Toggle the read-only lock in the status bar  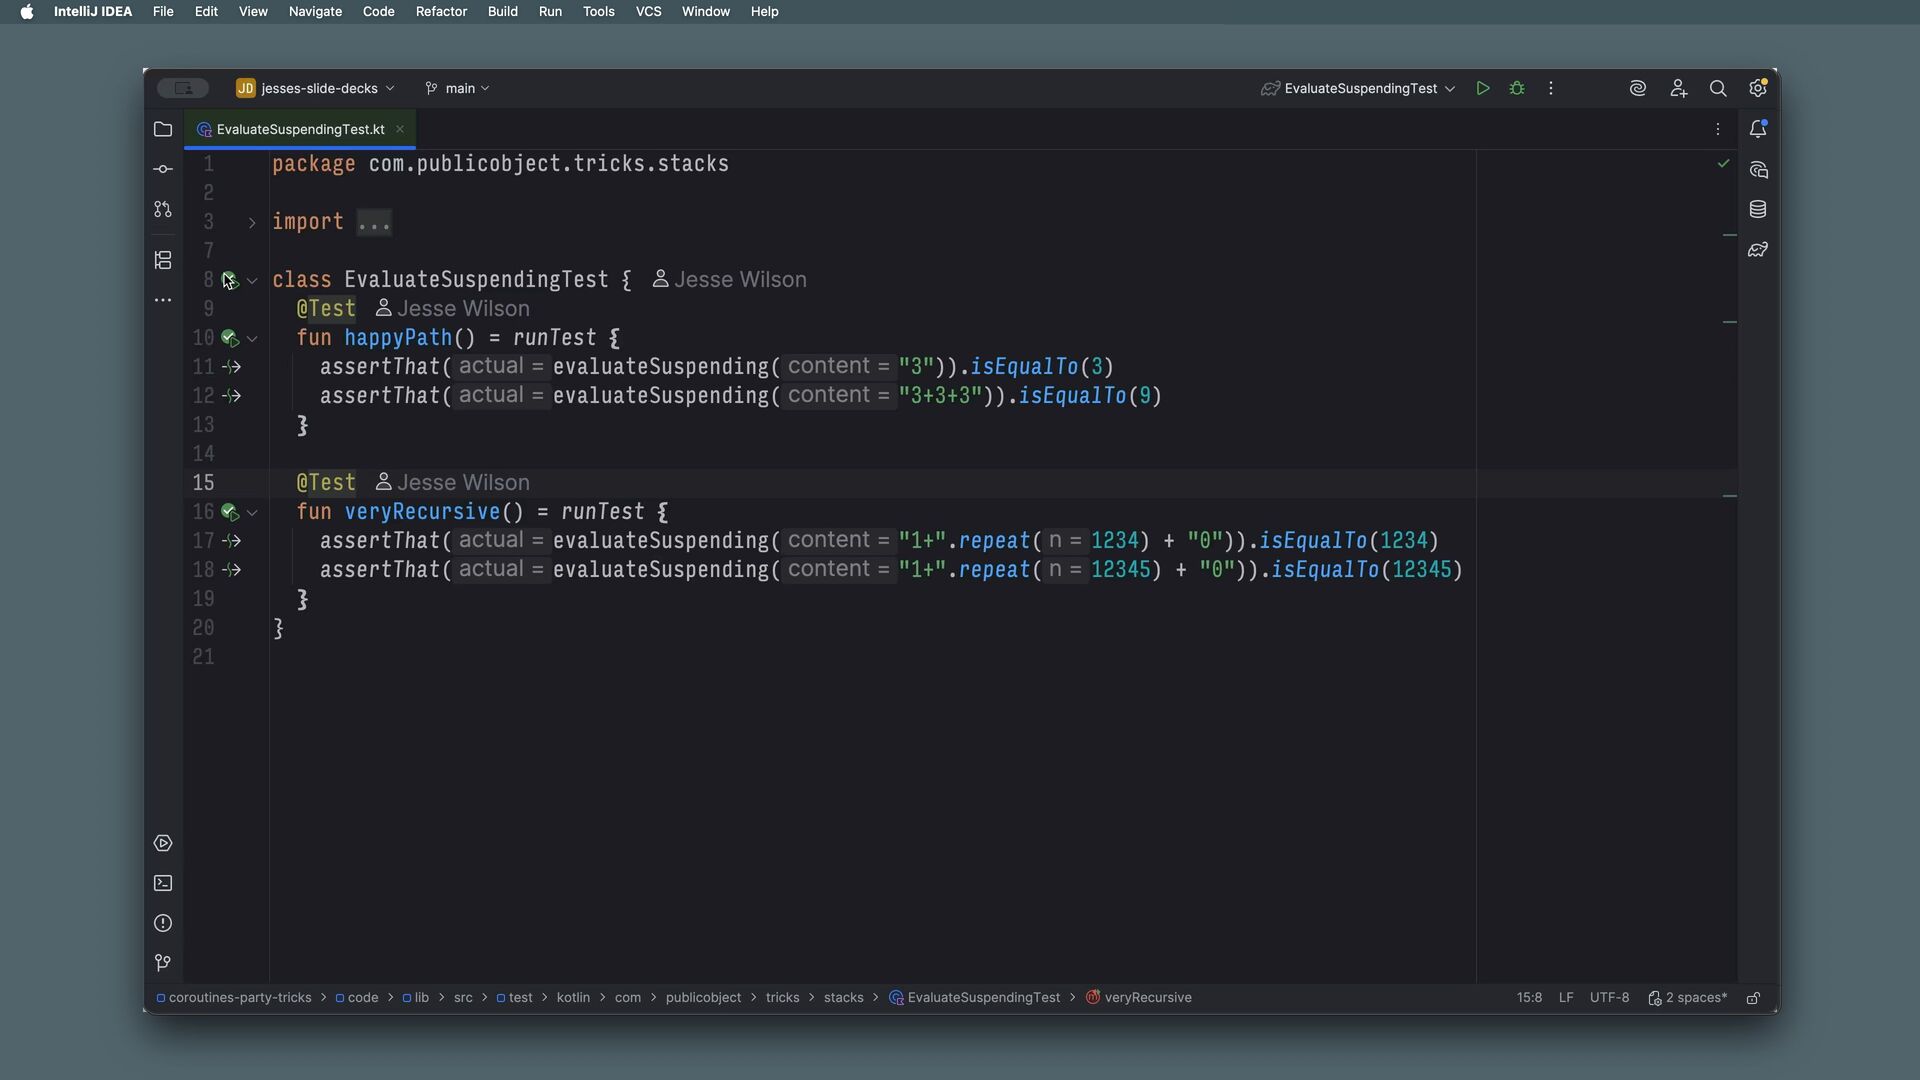(x=1753, y=998)
